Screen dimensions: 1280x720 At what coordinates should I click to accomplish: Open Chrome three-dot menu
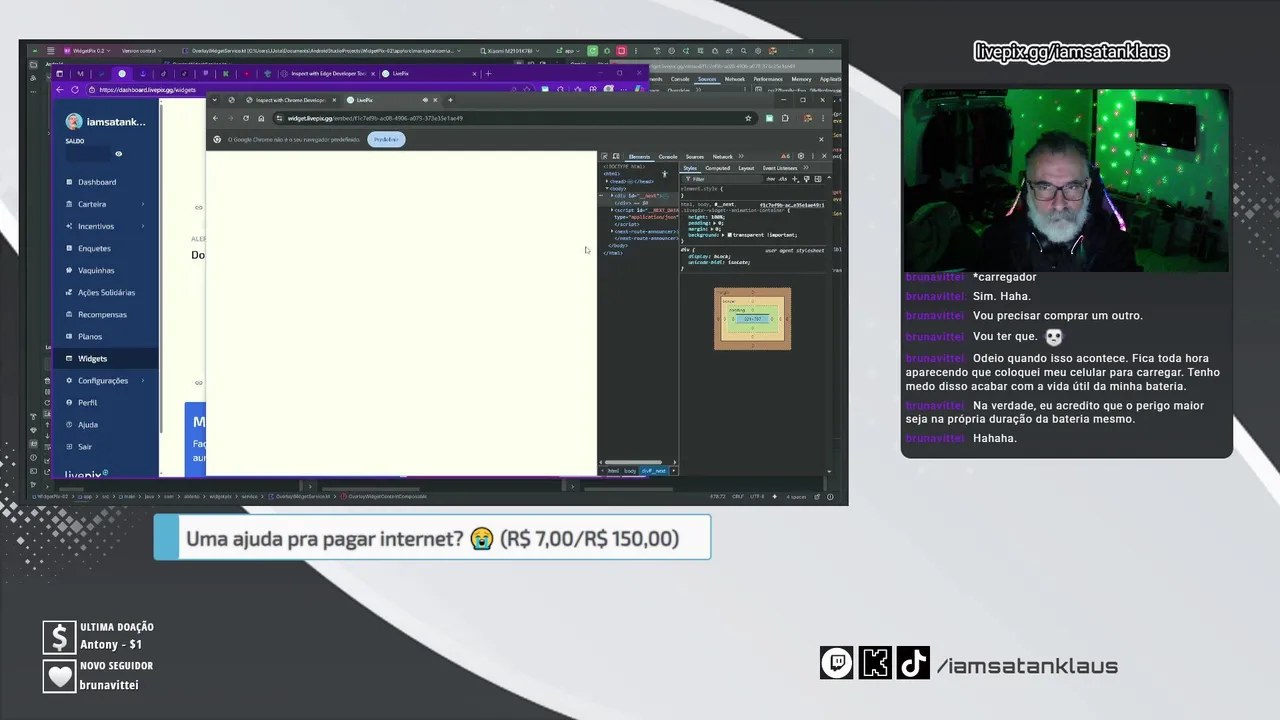point(823,118)
